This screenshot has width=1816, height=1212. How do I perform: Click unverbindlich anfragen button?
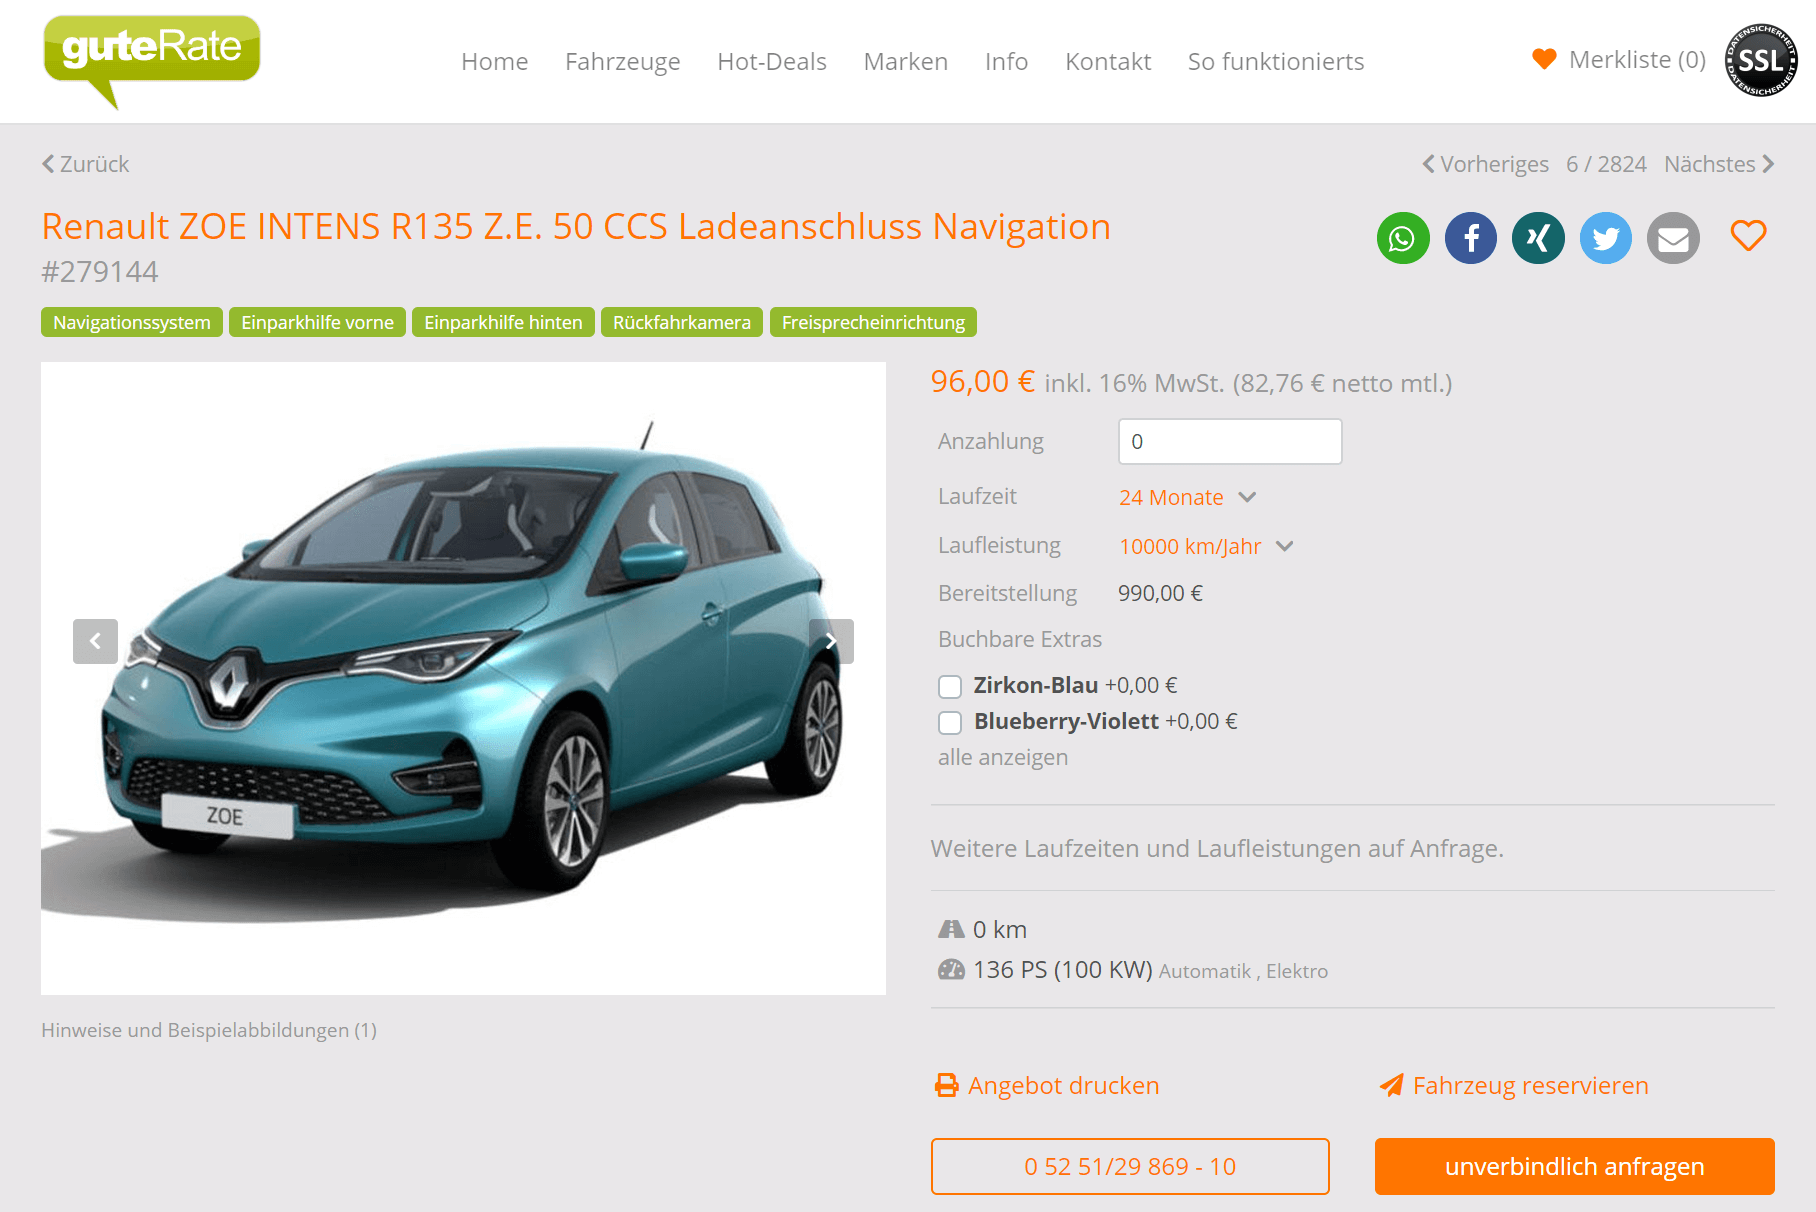pyautogui.click(x=1575, y=1166)
